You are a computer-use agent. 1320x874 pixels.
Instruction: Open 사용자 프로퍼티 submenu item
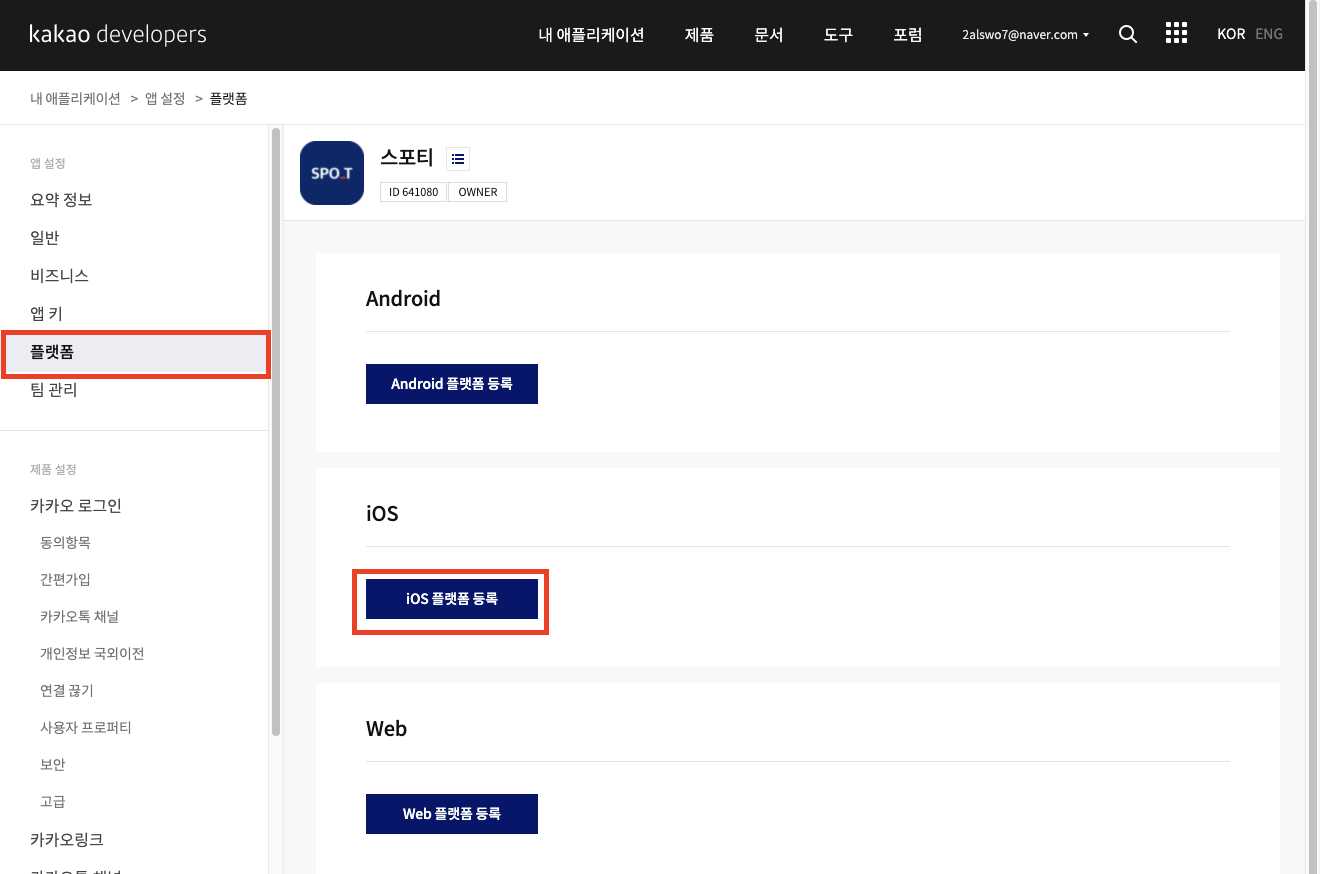(86, 727)
